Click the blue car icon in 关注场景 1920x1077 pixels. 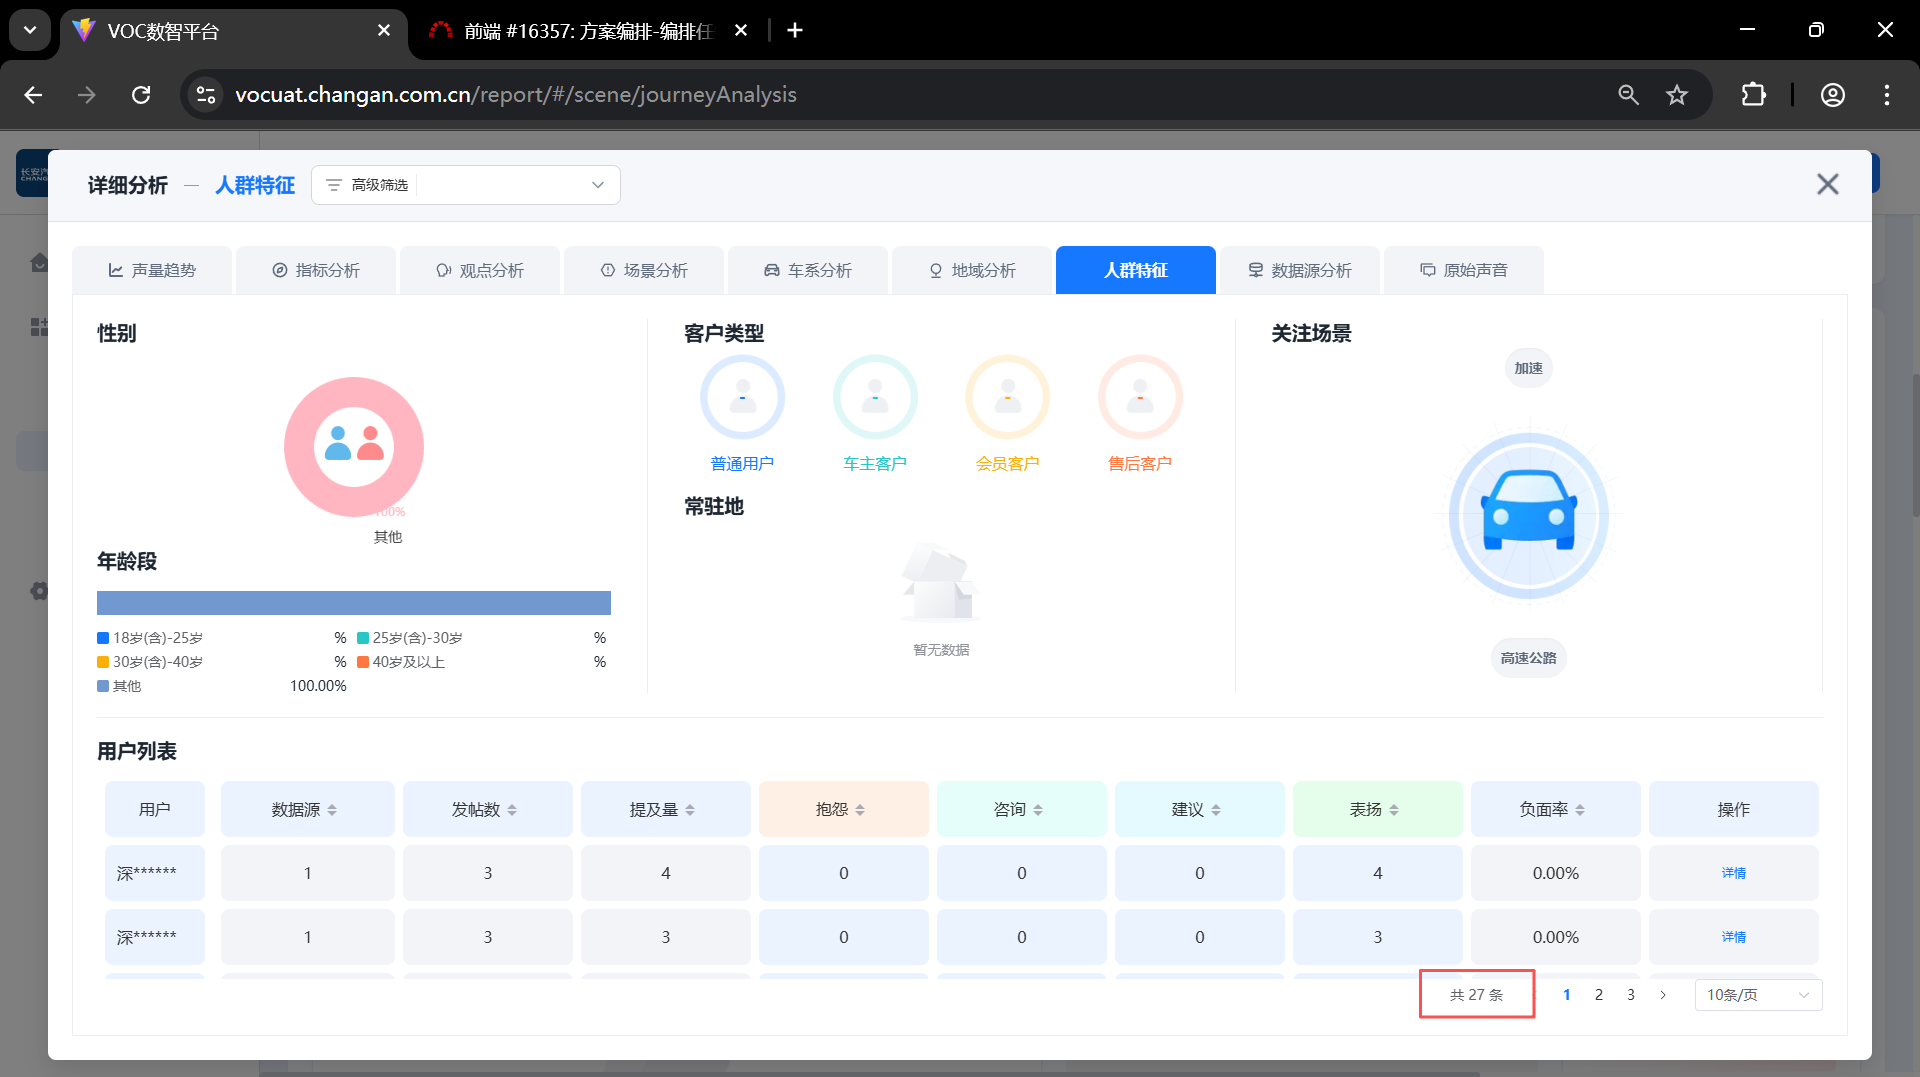(1528, 515)
